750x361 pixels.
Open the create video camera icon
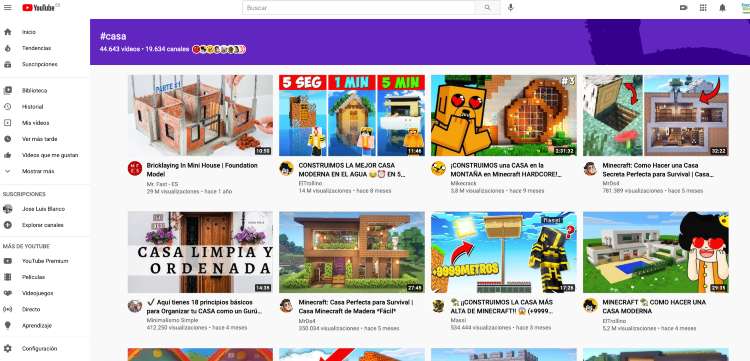(x=684, y=8)
